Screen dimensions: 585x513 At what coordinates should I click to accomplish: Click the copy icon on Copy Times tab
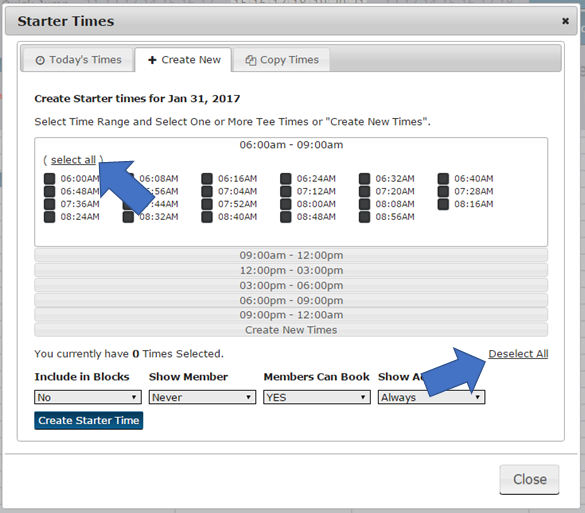[250, 60]
